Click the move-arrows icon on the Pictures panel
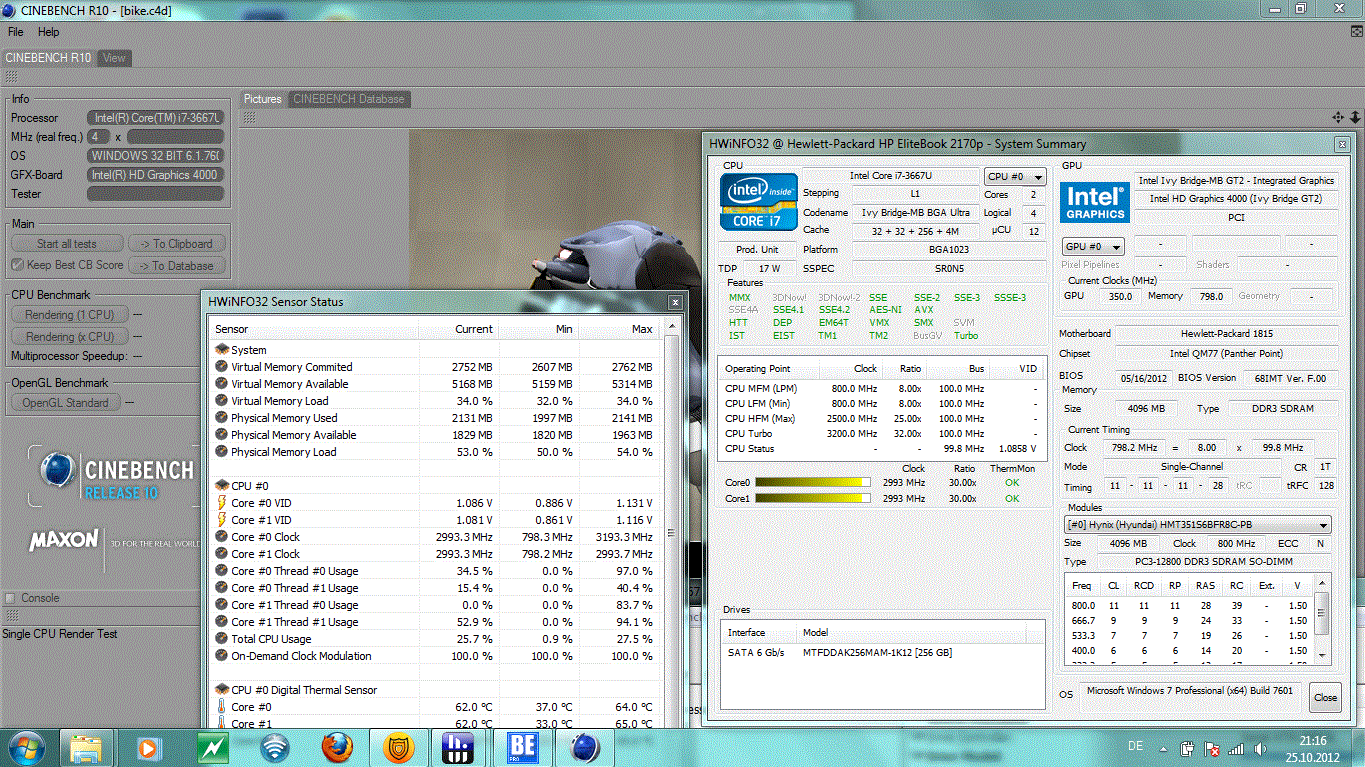This screenshot has height=767, width=1365. 1338,118
